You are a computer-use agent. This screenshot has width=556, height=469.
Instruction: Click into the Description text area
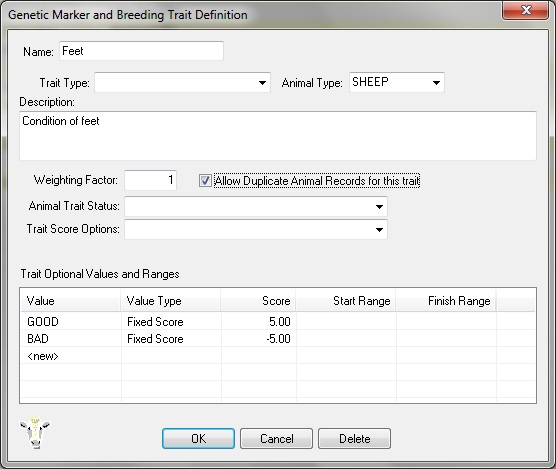(x=278, y=136)
